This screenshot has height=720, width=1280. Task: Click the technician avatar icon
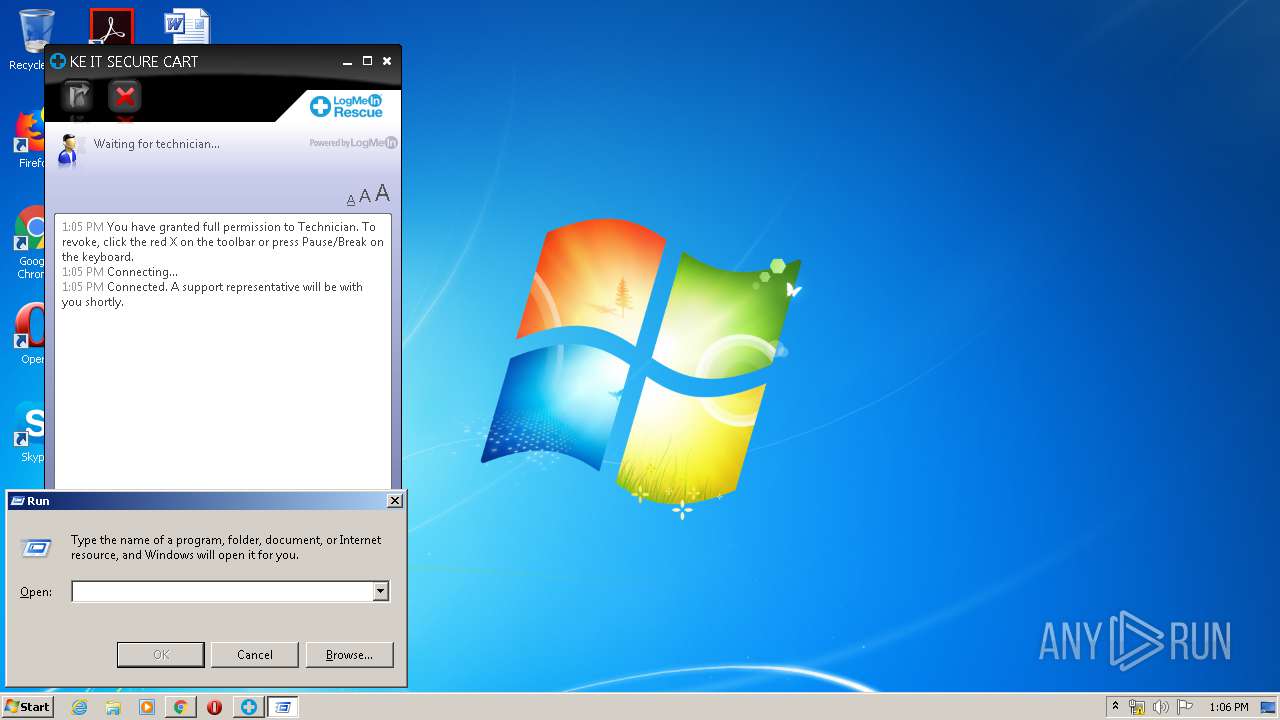pyautogui.click(x=69, y=150)
